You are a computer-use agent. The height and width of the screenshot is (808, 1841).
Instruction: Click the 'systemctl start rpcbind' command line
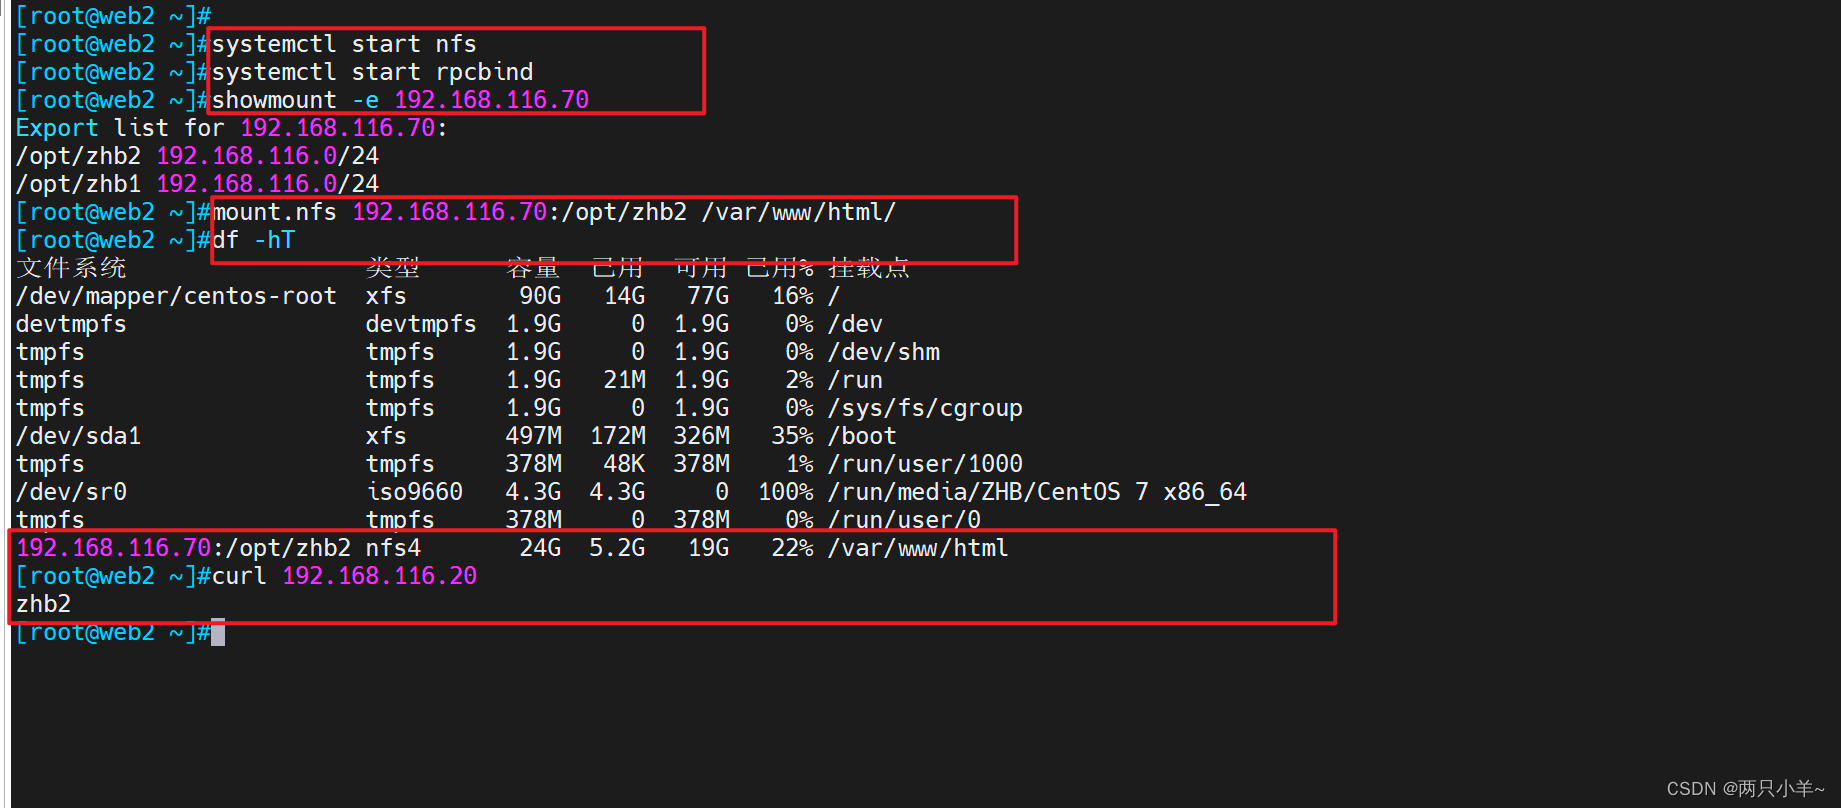click(373, 72)
